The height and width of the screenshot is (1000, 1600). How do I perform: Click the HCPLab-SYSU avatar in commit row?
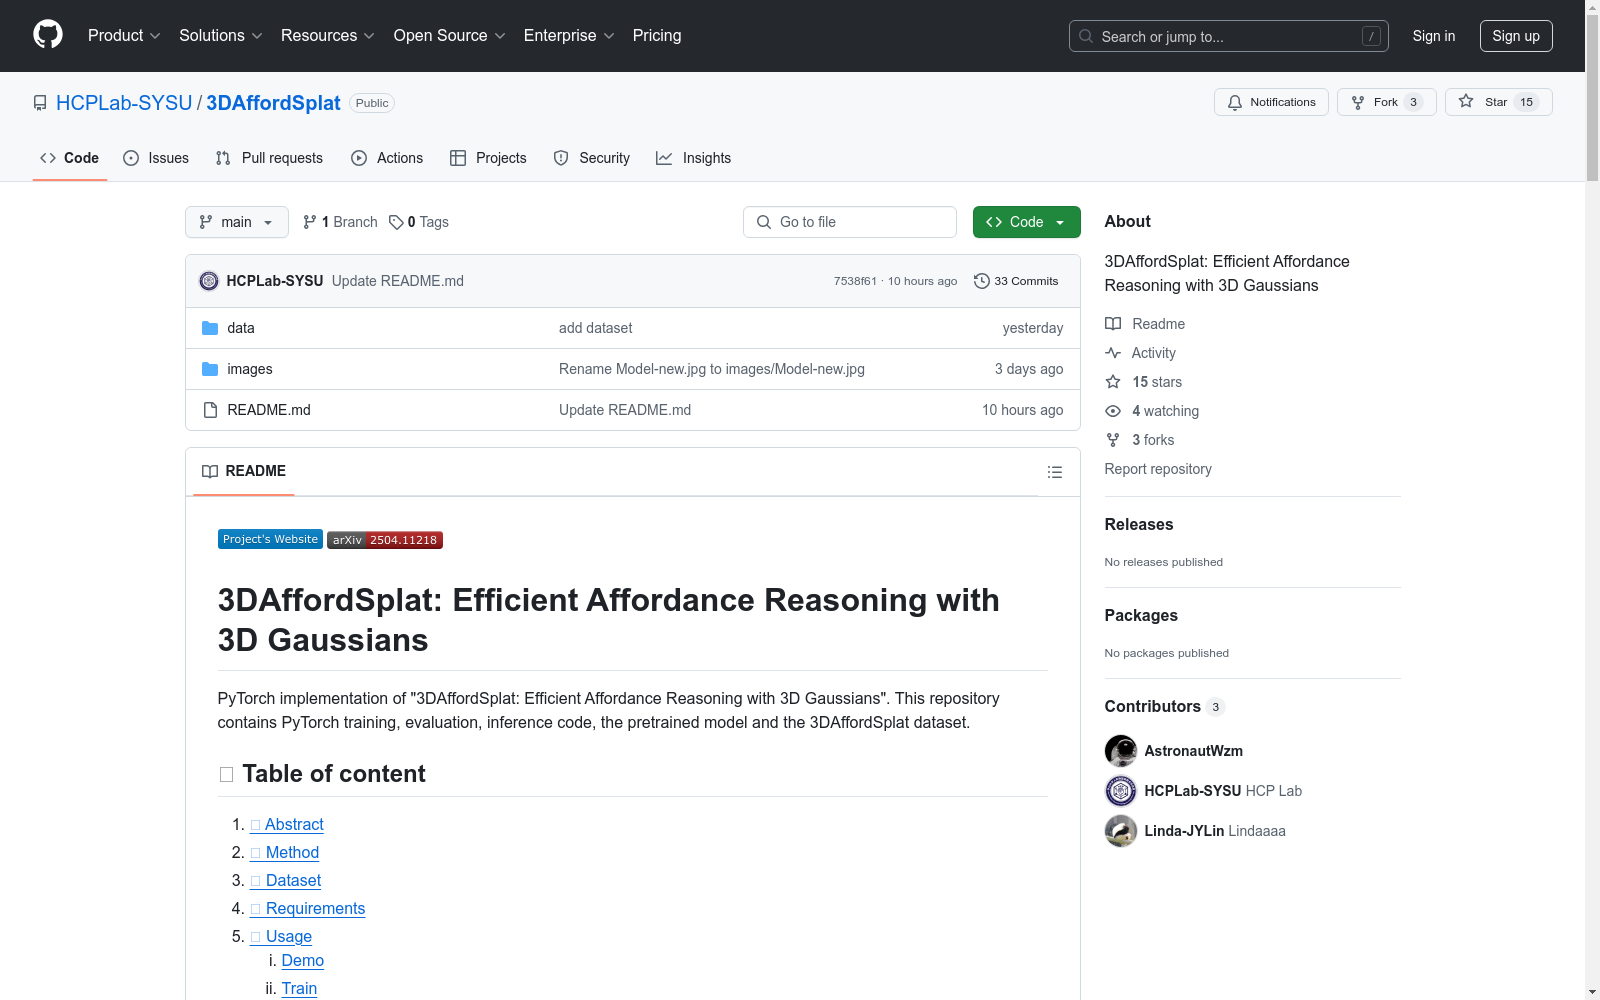pyautogui.click(x=209, y=281)
